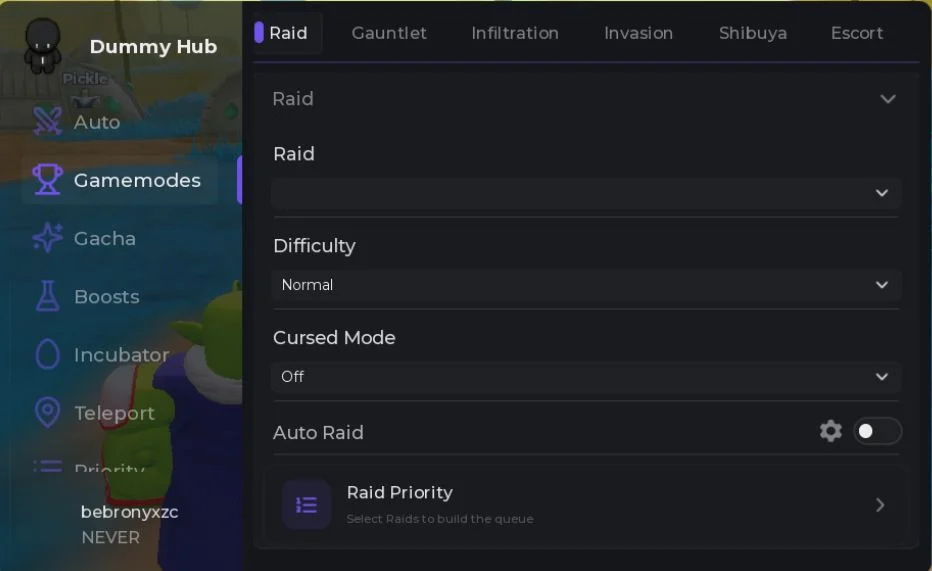Open the empty Raid selection dropdown
This screenshot has width=932, height=571.
585,193
